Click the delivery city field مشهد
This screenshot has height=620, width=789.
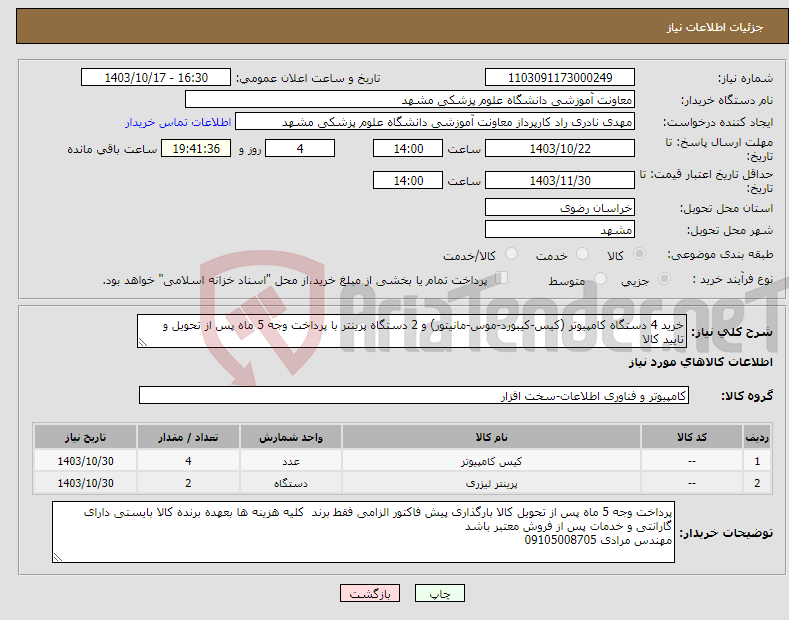tap(560, 229)
